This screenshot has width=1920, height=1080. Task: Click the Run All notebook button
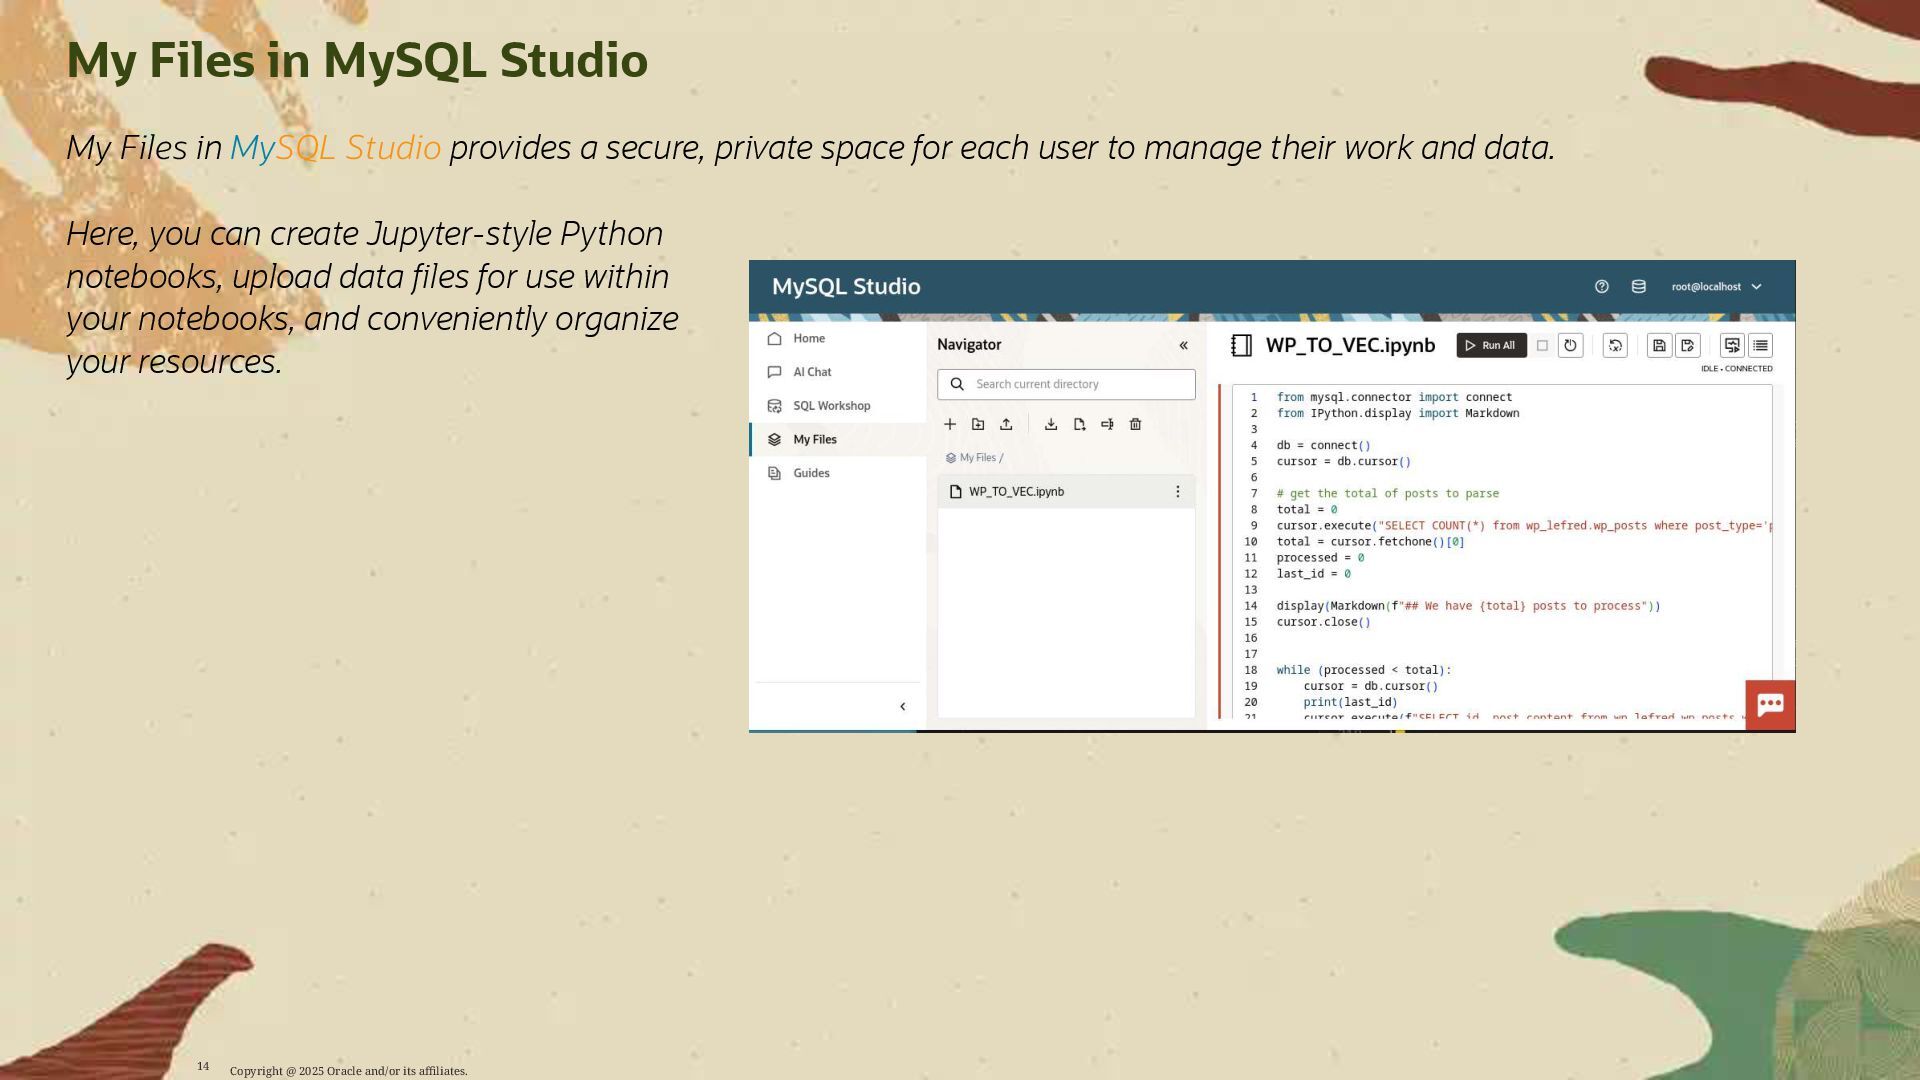1490,345
